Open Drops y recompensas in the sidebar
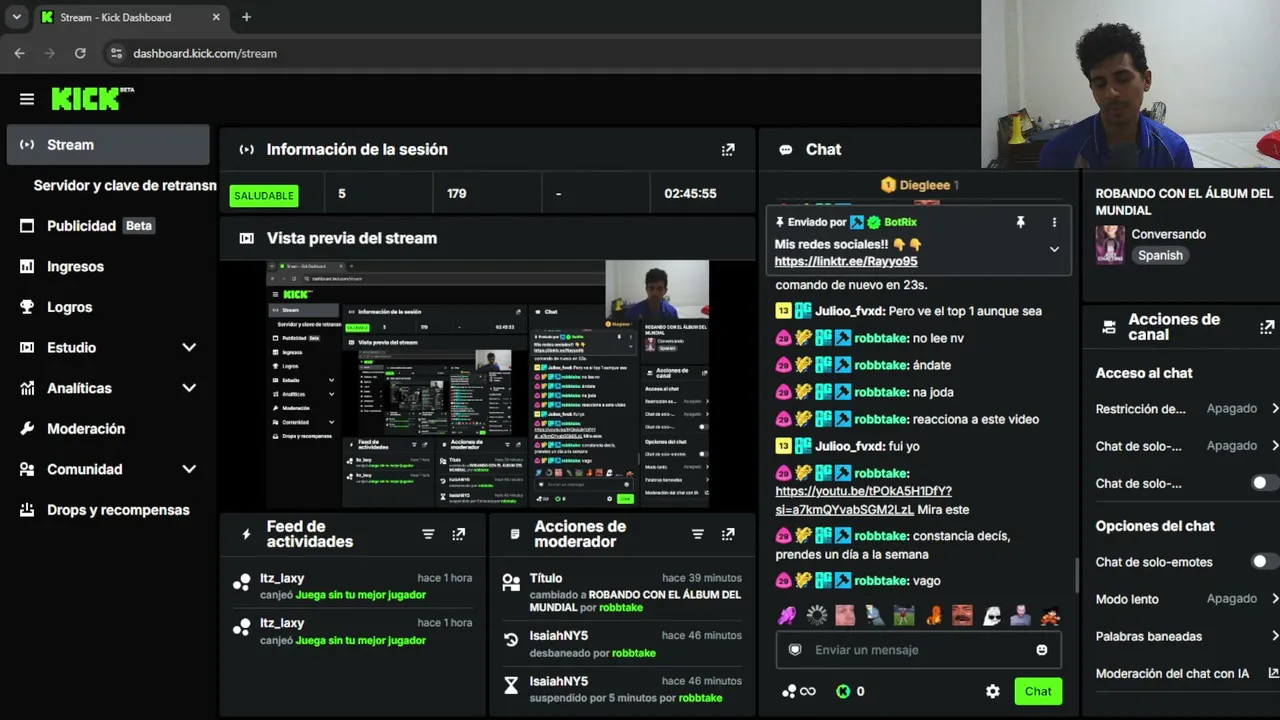 point(108,510)
